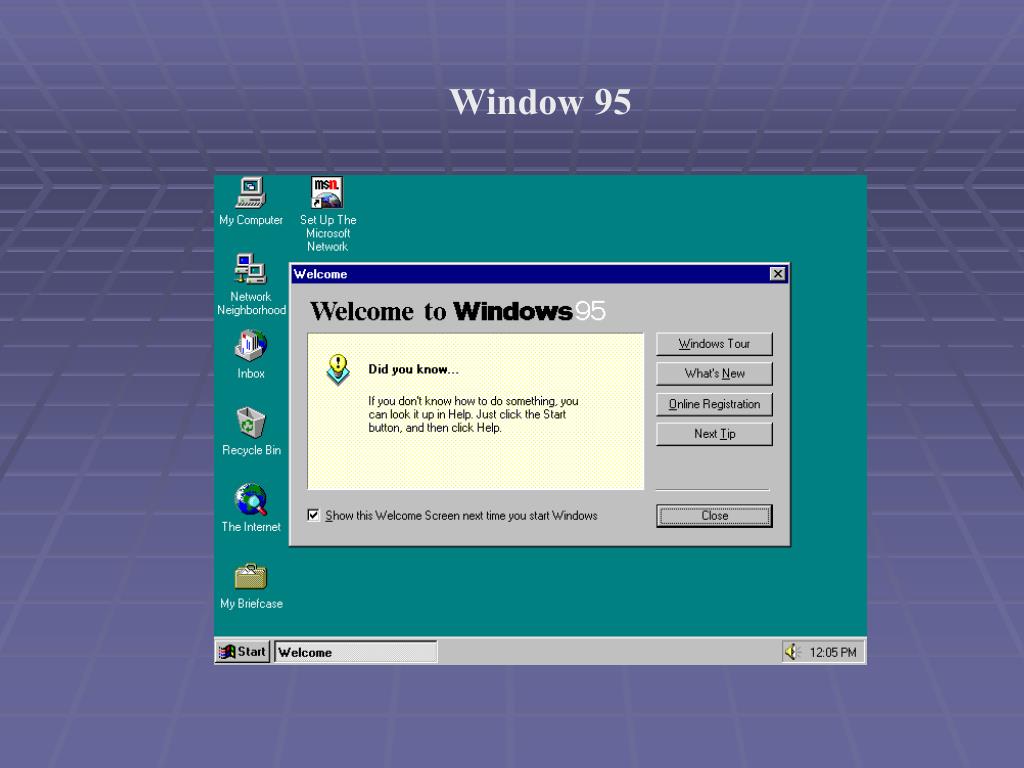Close the Welcome dialog using the title bar X
Image resolution: width=1024 pixels, height=768 pixels.
777,274
